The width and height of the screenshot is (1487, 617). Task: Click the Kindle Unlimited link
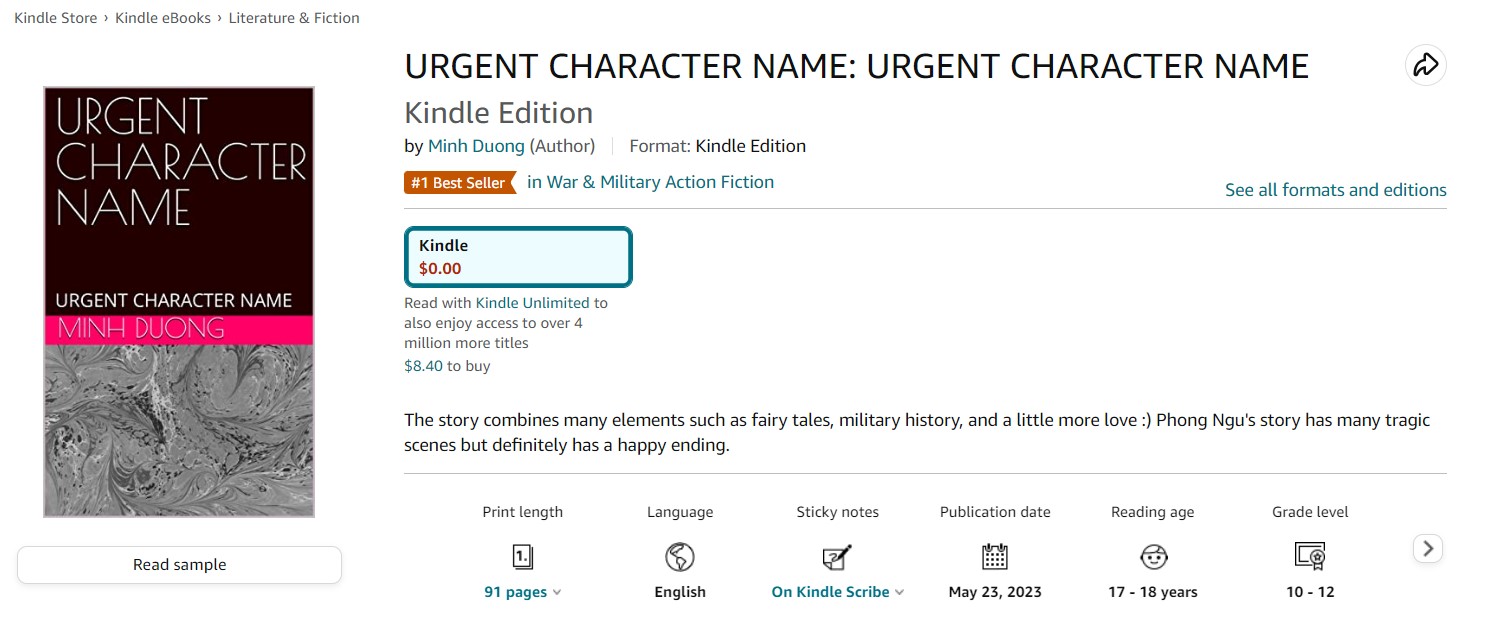532,303
